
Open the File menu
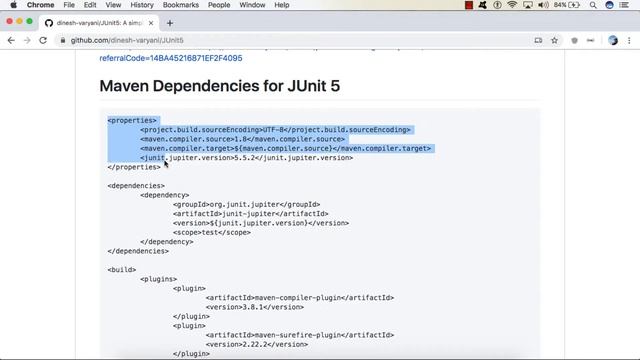tap(69, 5)
